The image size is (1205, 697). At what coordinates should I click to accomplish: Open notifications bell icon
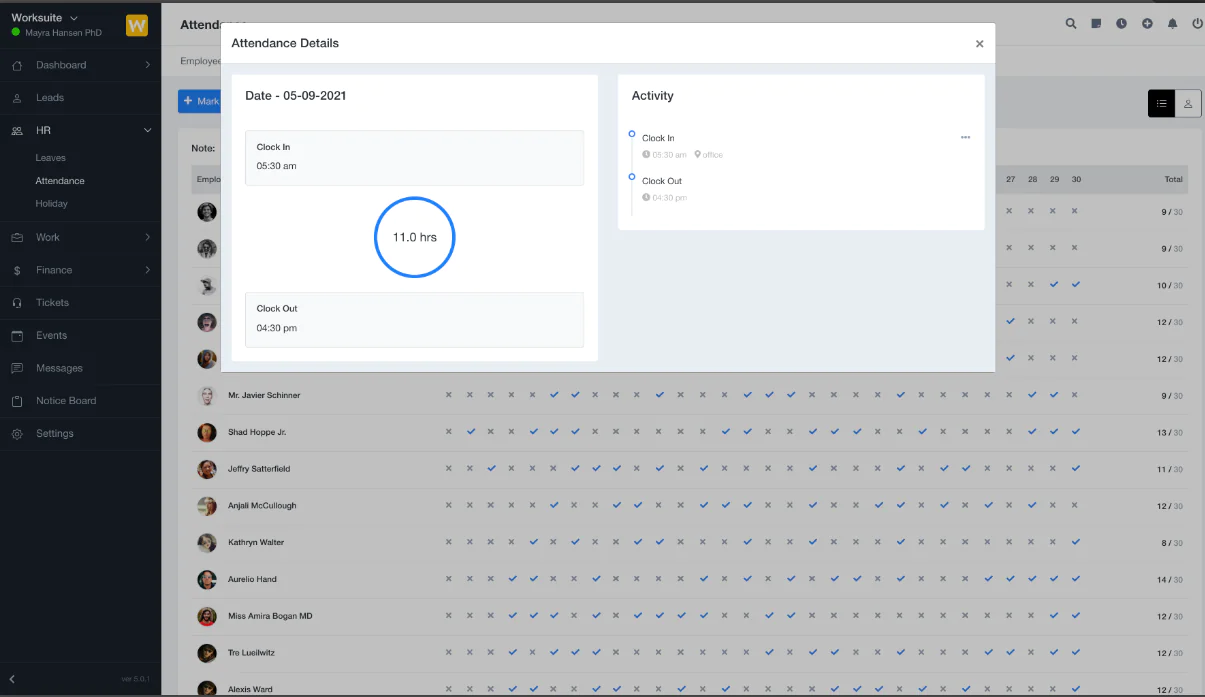[x=1173, y=24]
